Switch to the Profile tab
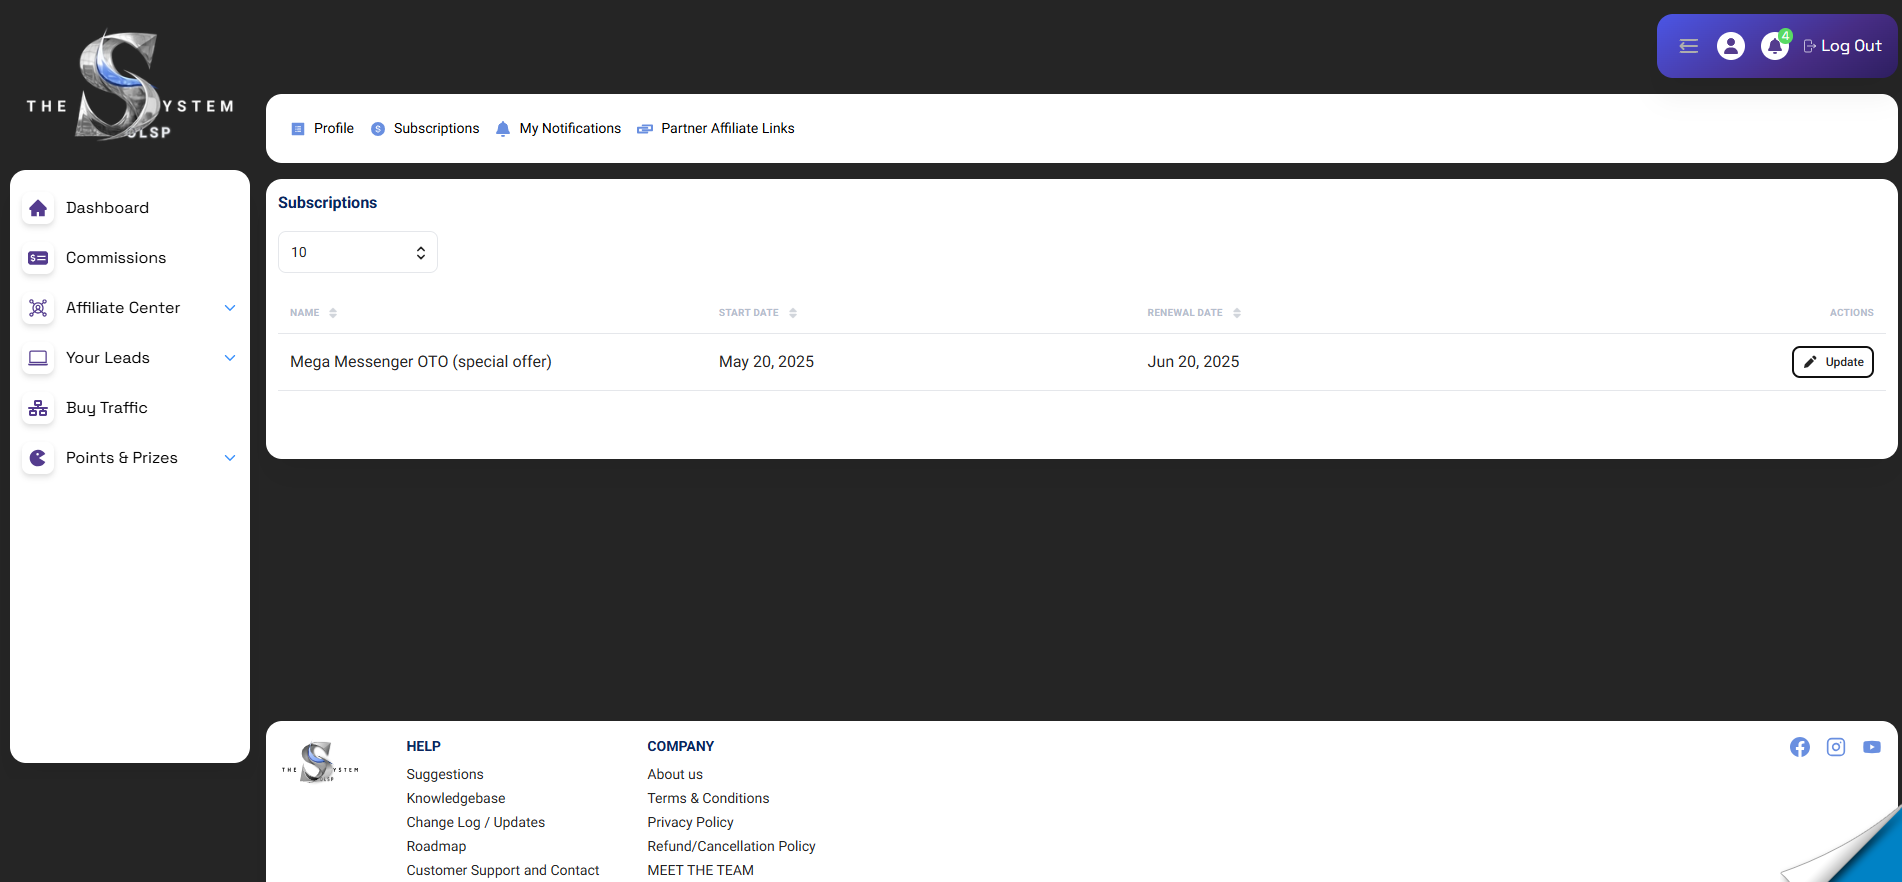 coord(322,128)
